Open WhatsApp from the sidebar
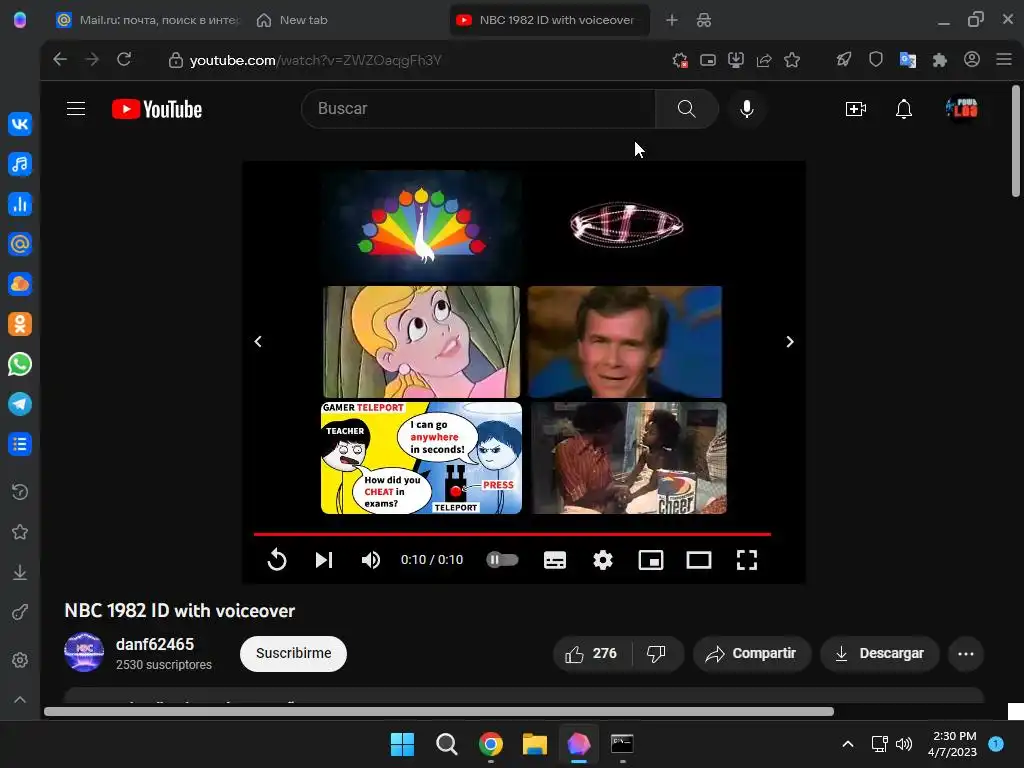 point(20,364)
